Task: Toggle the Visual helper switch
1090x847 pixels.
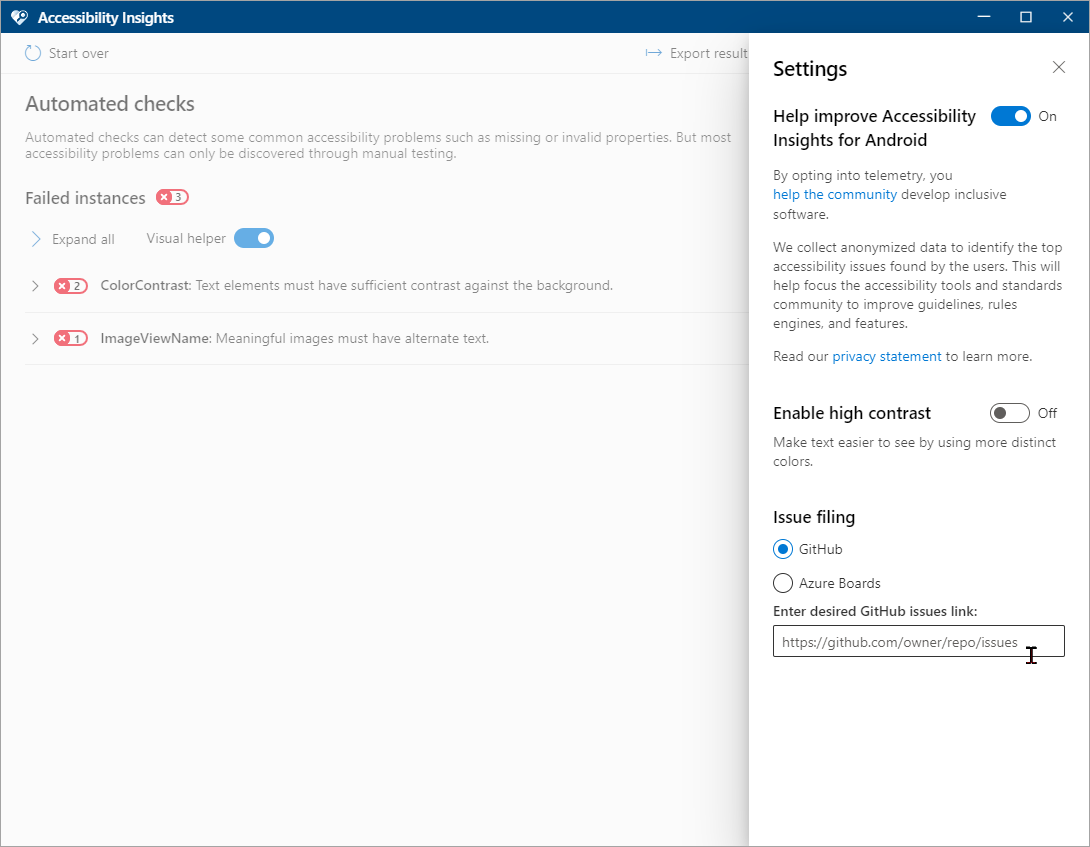Action: 254,239
